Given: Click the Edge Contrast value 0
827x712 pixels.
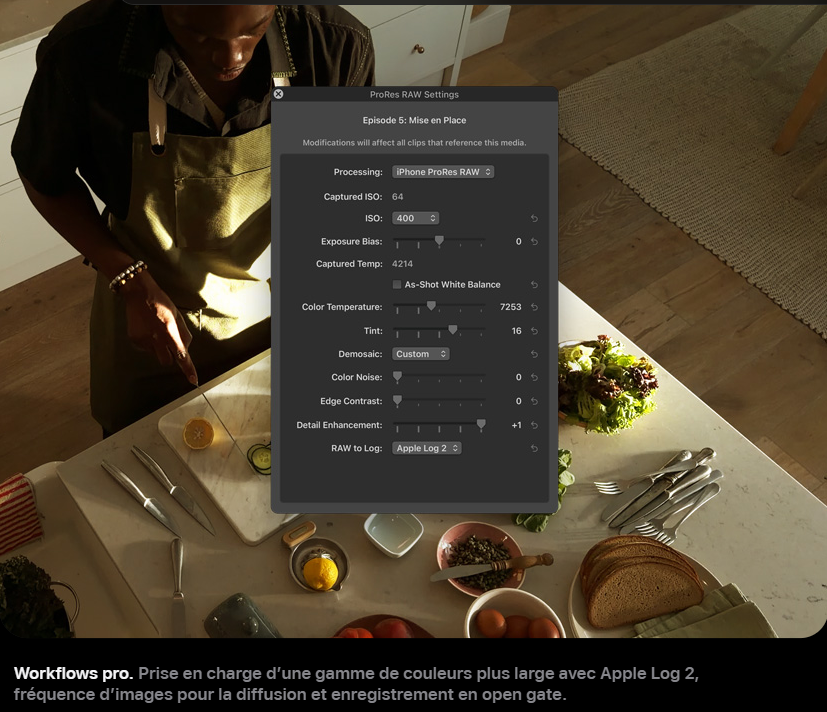Looking at the screenshot, I should pyautogui.click(x=519, y=401).
